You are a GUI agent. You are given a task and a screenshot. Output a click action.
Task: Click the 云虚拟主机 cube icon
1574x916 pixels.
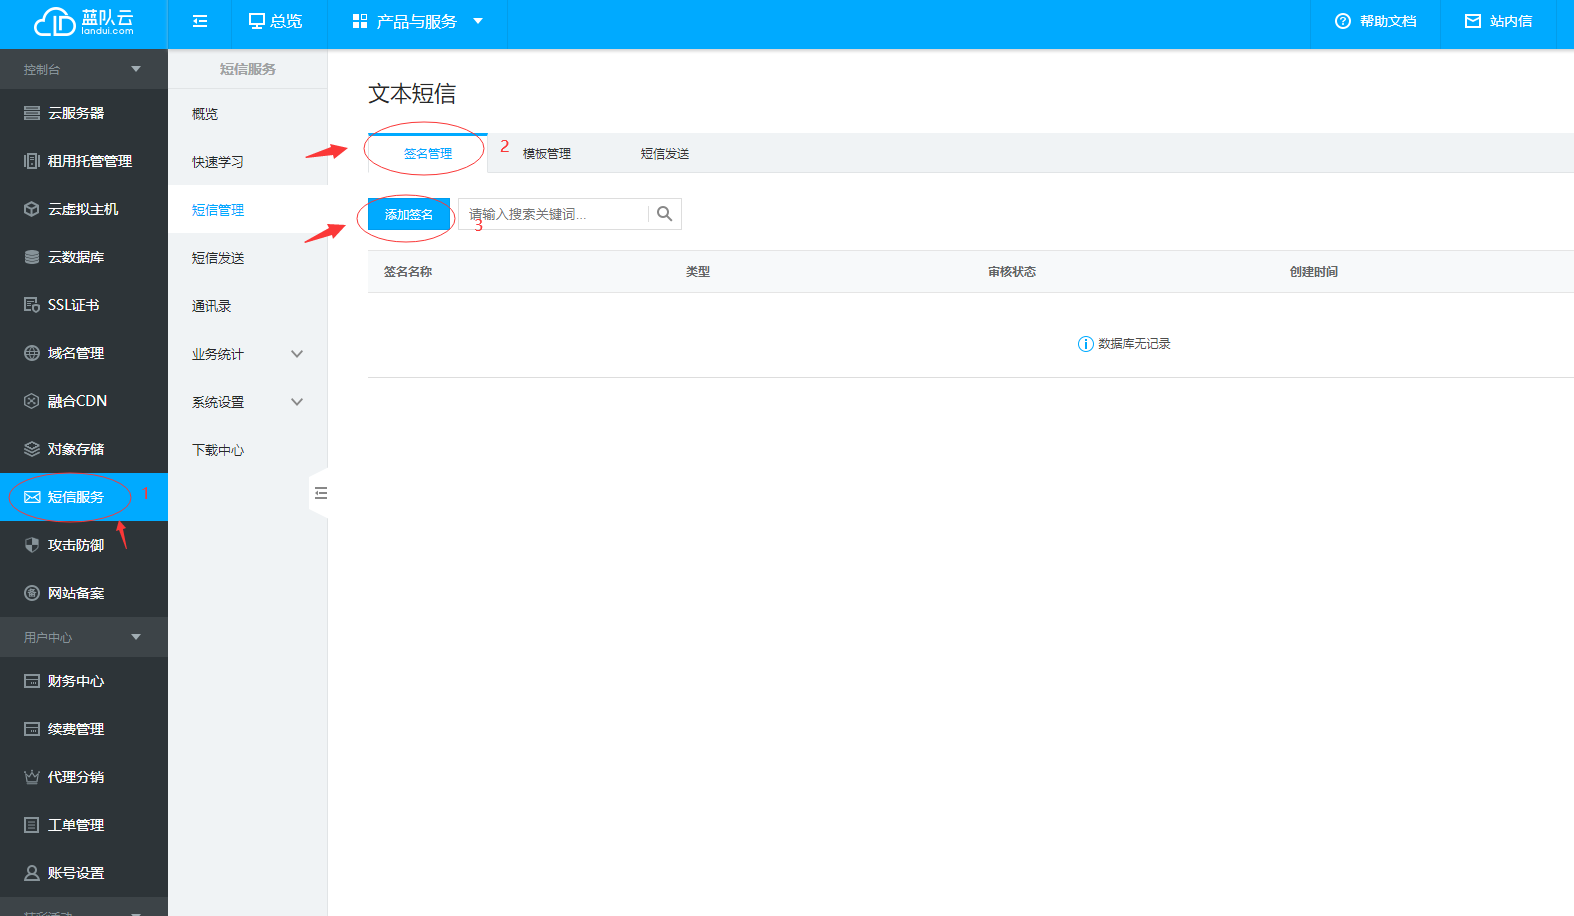[x=32, y=209]
